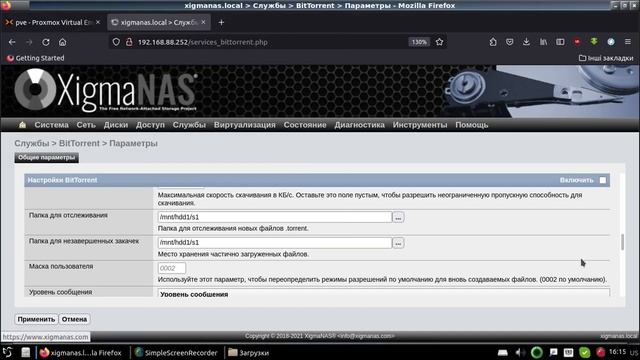The height and width of the screenshot is (360, 640).
Task: Click the red tray icon near clock
Action: pos(600,352)
